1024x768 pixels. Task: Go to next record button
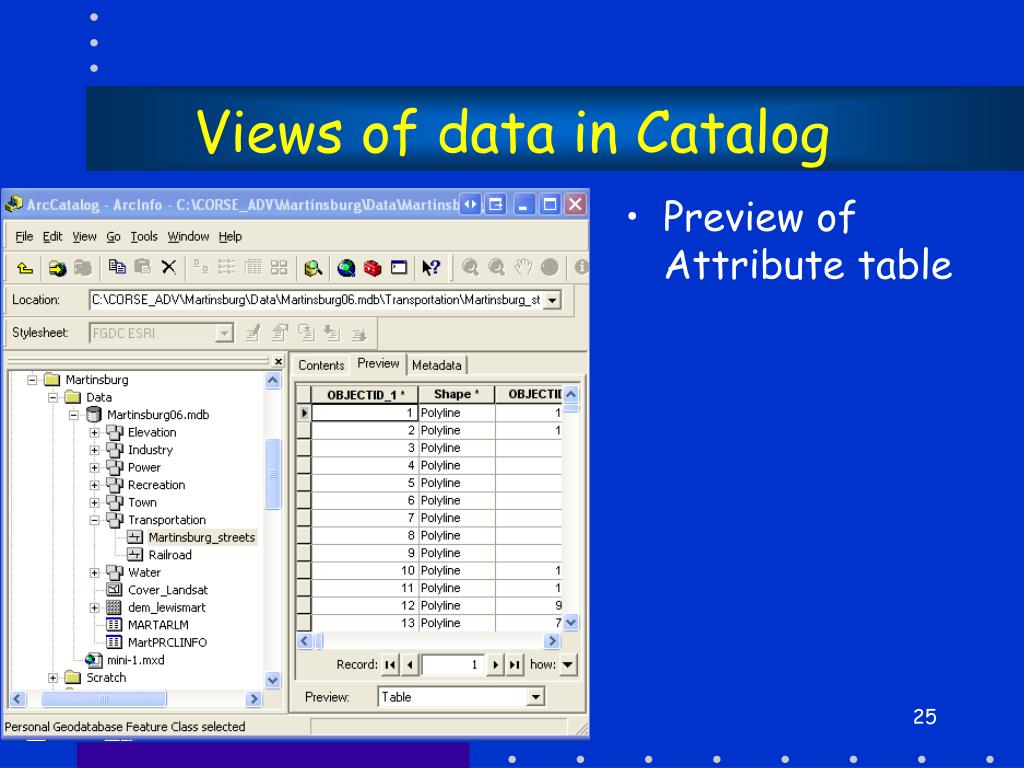[x=496, y=665]
